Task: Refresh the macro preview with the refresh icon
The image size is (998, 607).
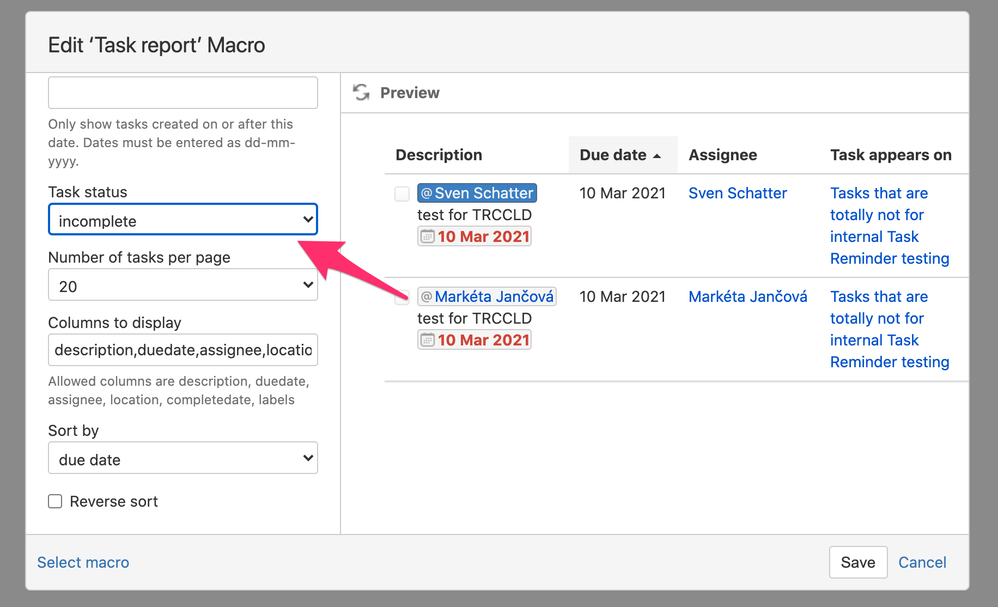Action: click(x=362, y=93)
